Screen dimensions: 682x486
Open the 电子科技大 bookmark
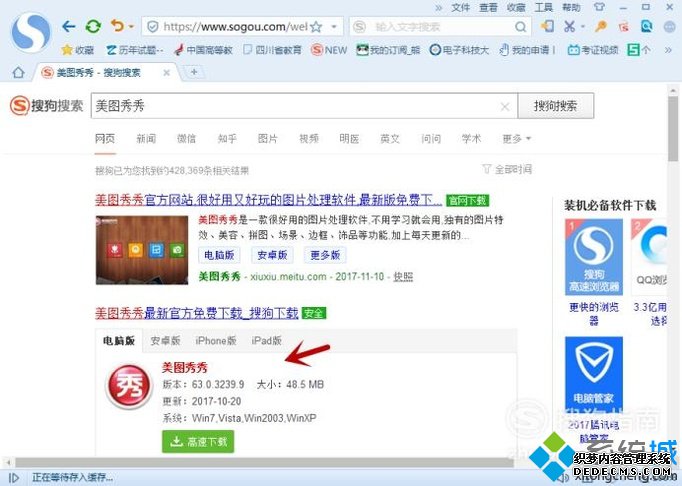pos(459,50)
